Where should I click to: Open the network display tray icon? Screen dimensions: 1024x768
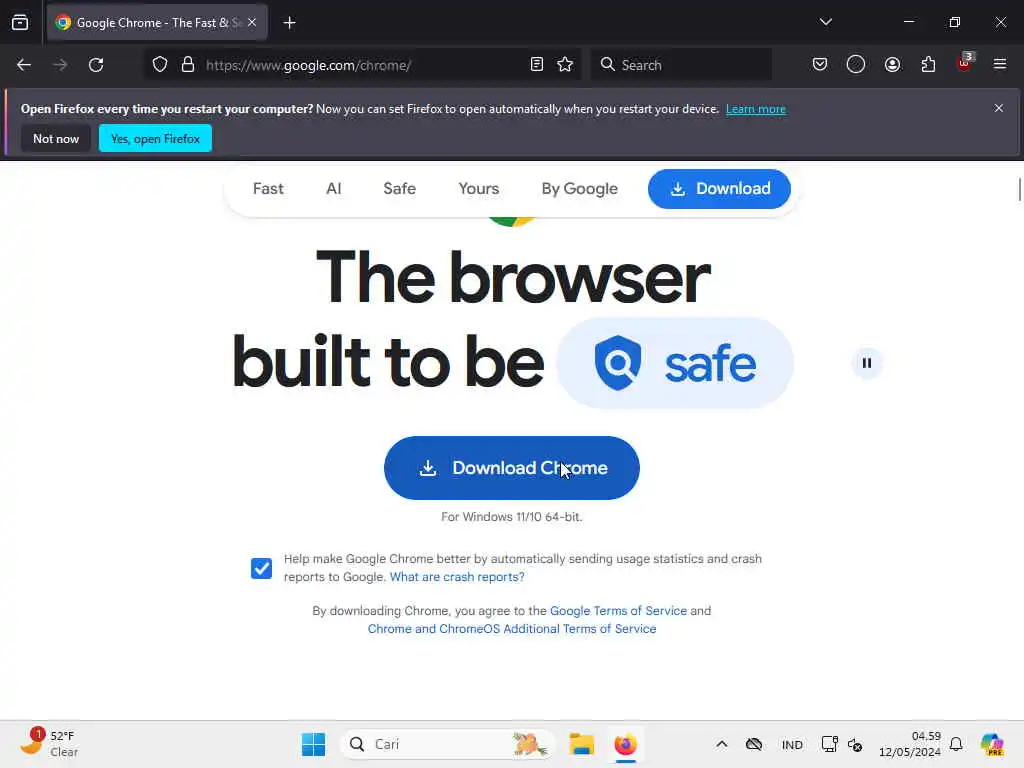click(x=829, y=744)
